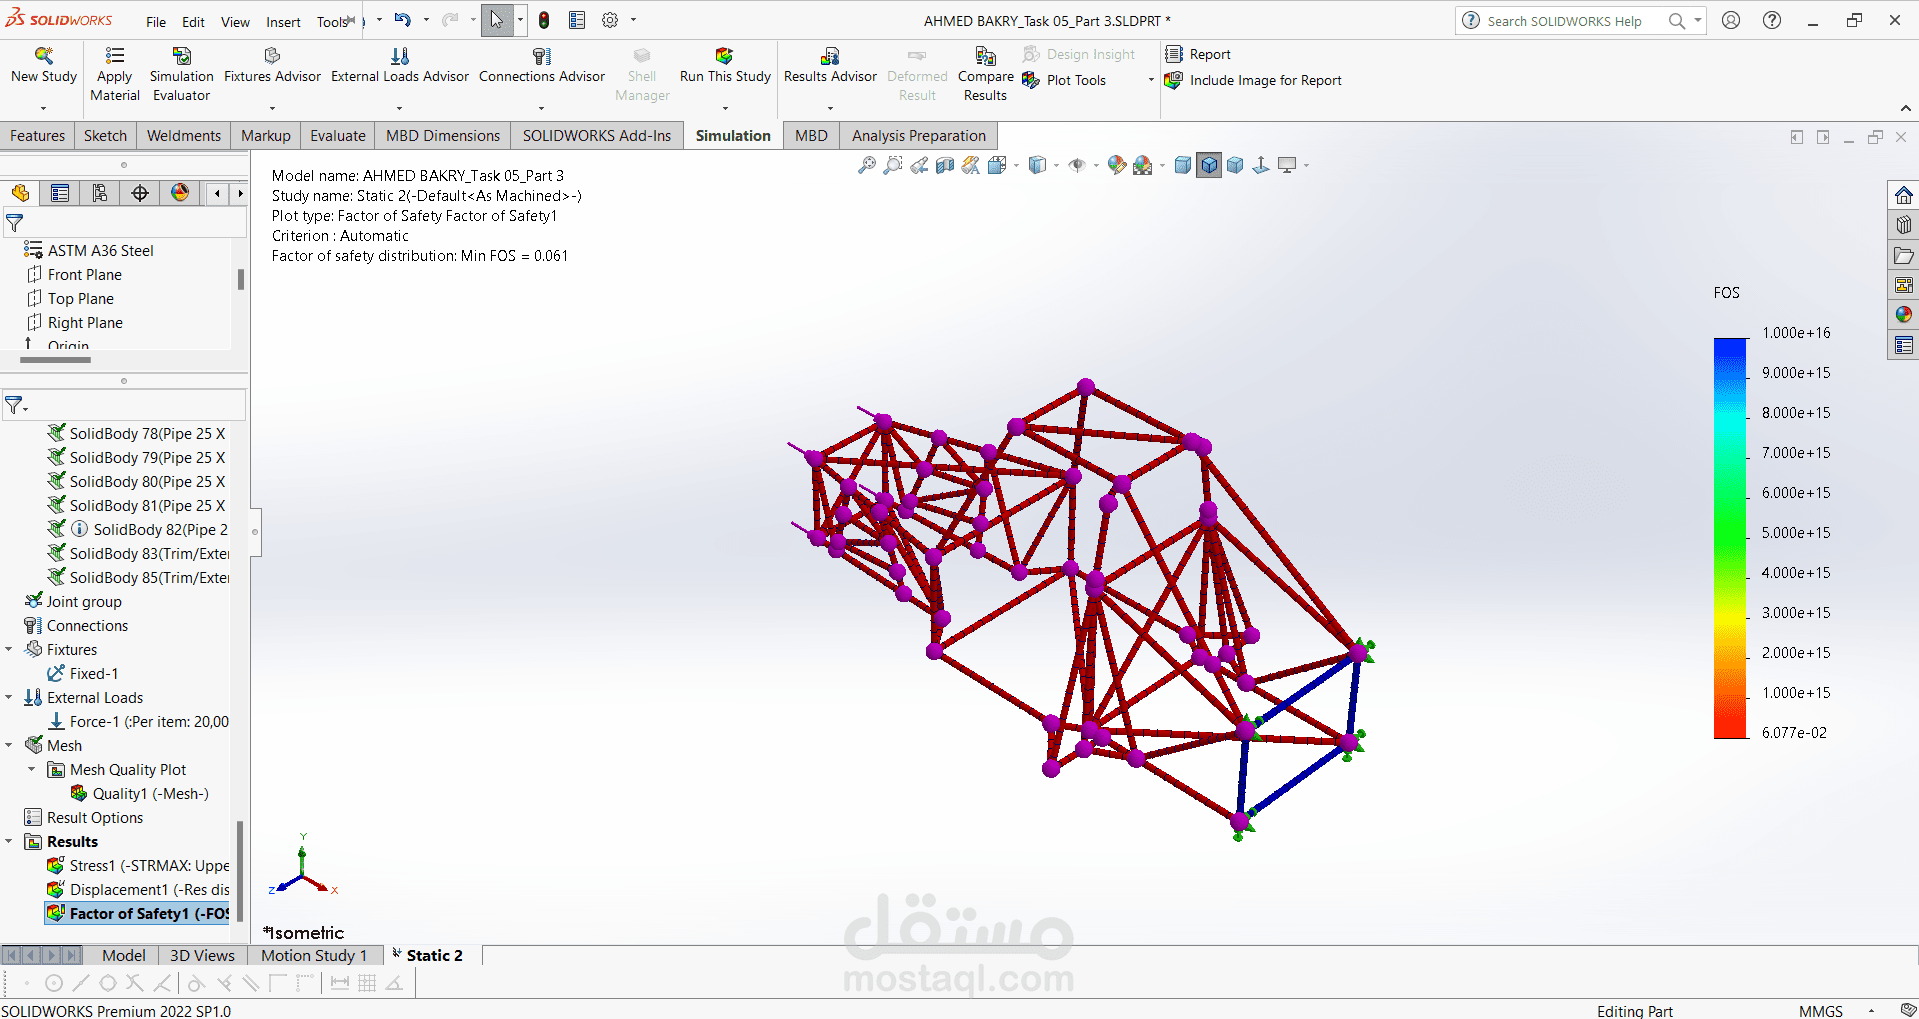Click the Report icon
The image size is (1919, 1019).
pyautogui.click(x=1174, y=54)
